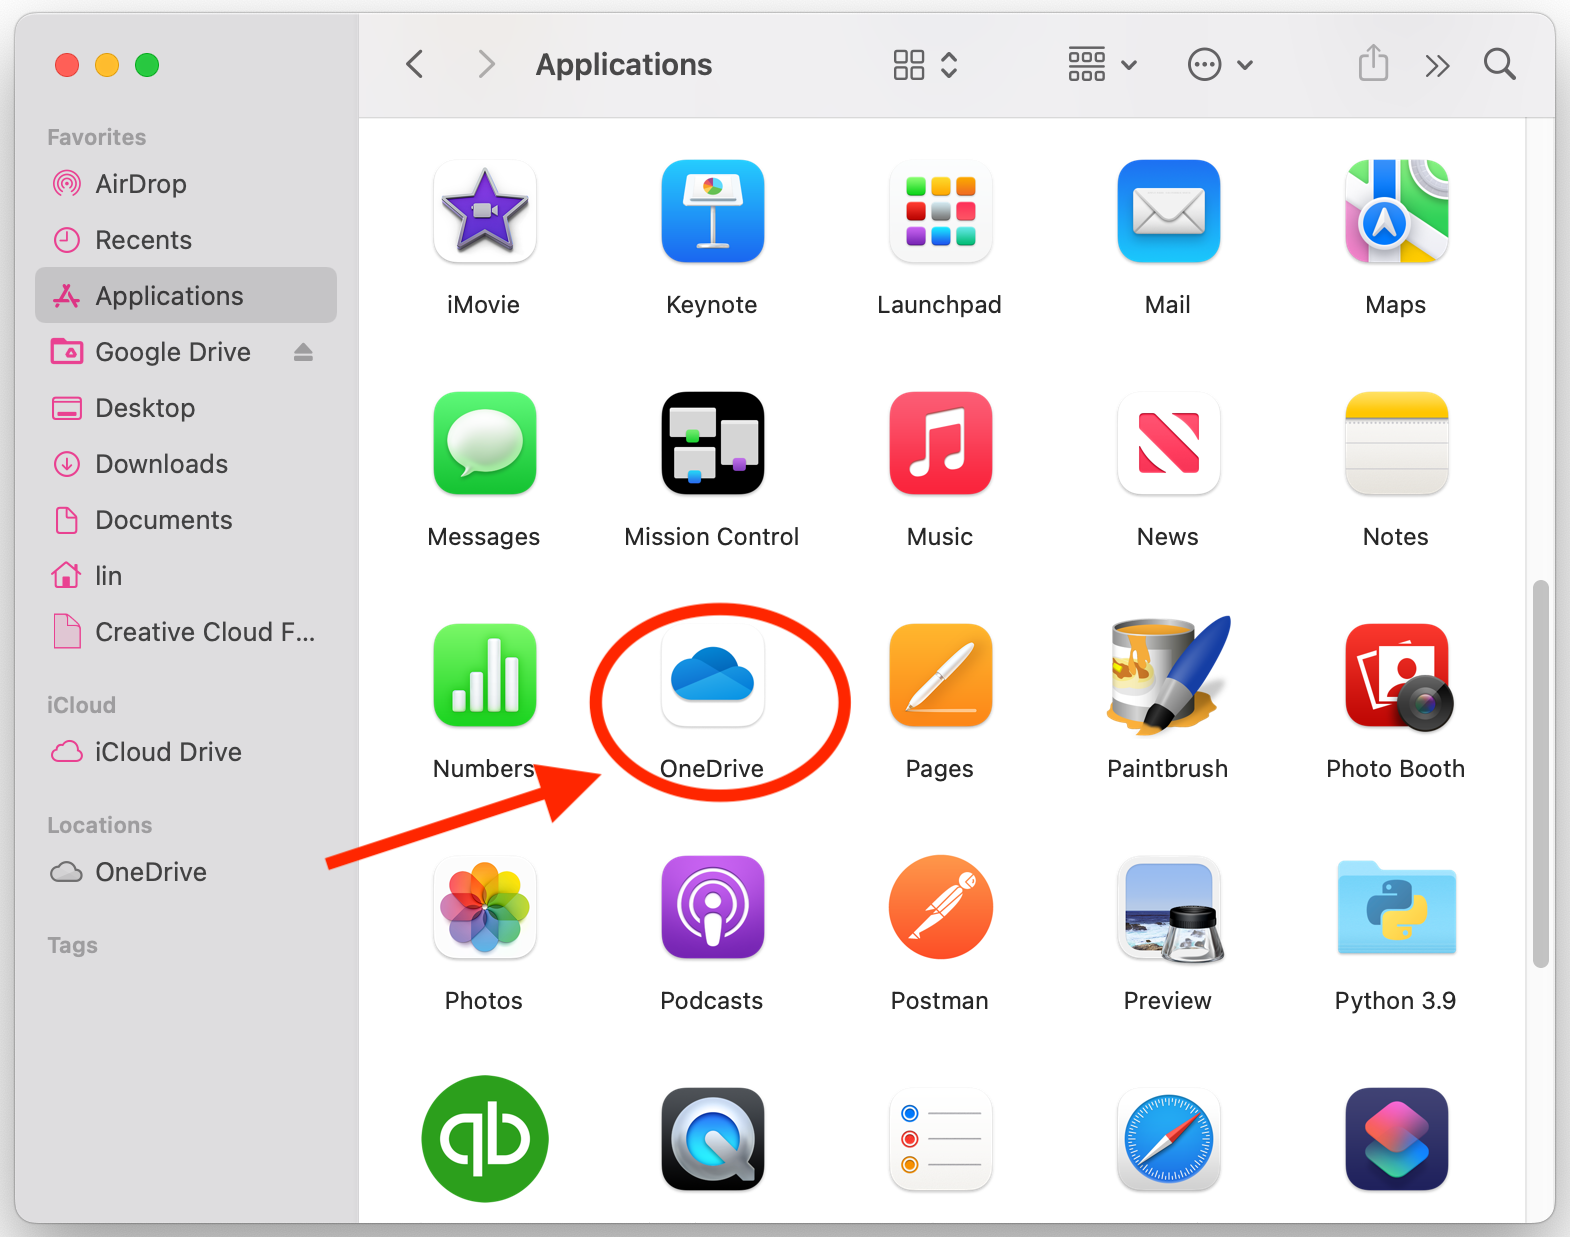Open Recents in the sidebar
Image resolution: width=1570 pixels, height=1237 pixels.
[x=186, y=240]
